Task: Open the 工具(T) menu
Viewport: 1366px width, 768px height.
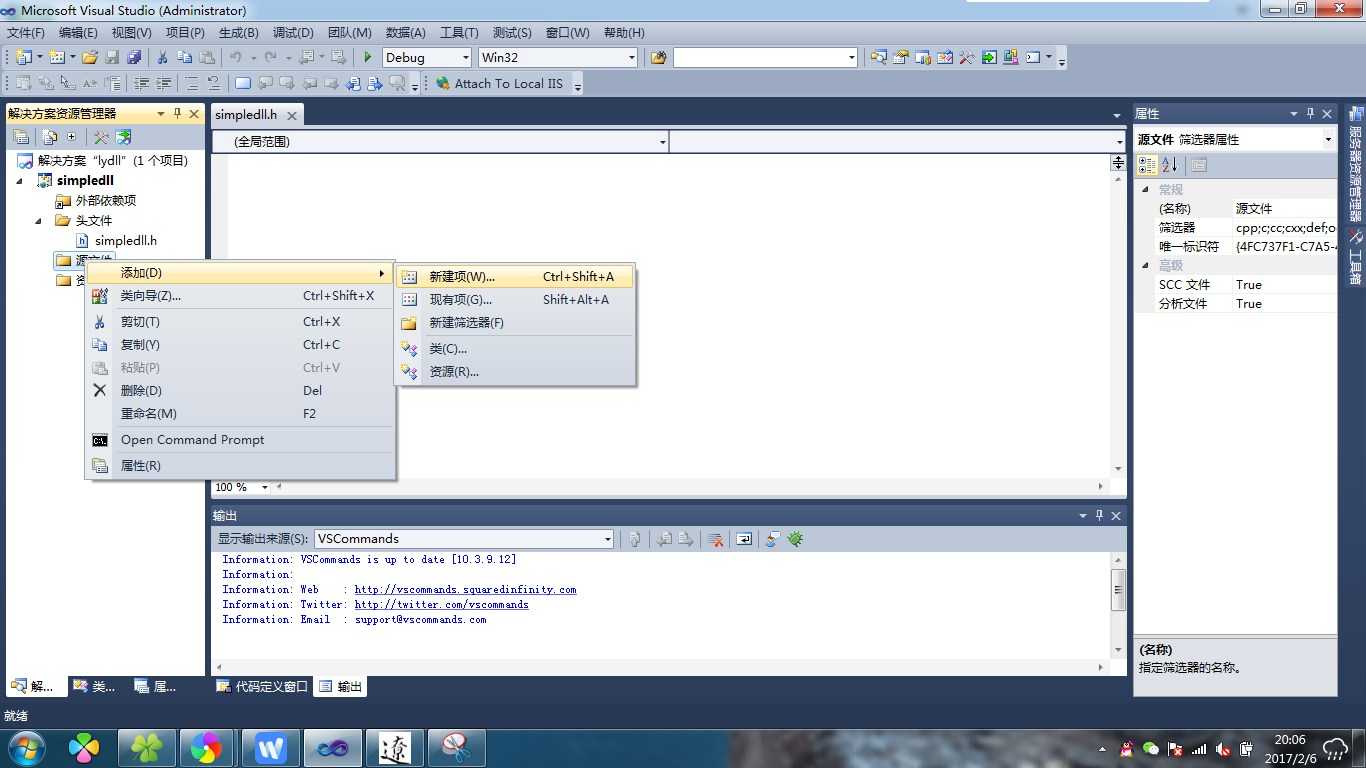Action: (459, 33)
